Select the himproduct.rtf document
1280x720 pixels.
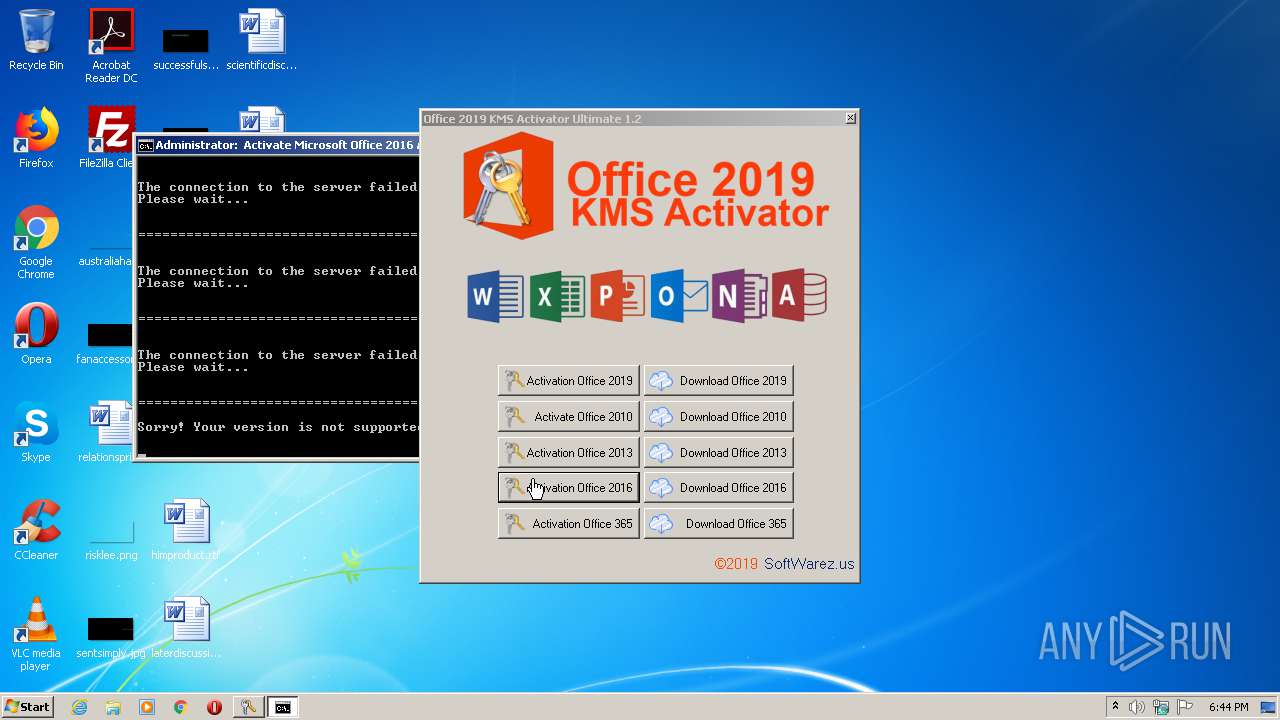(186, 530)
